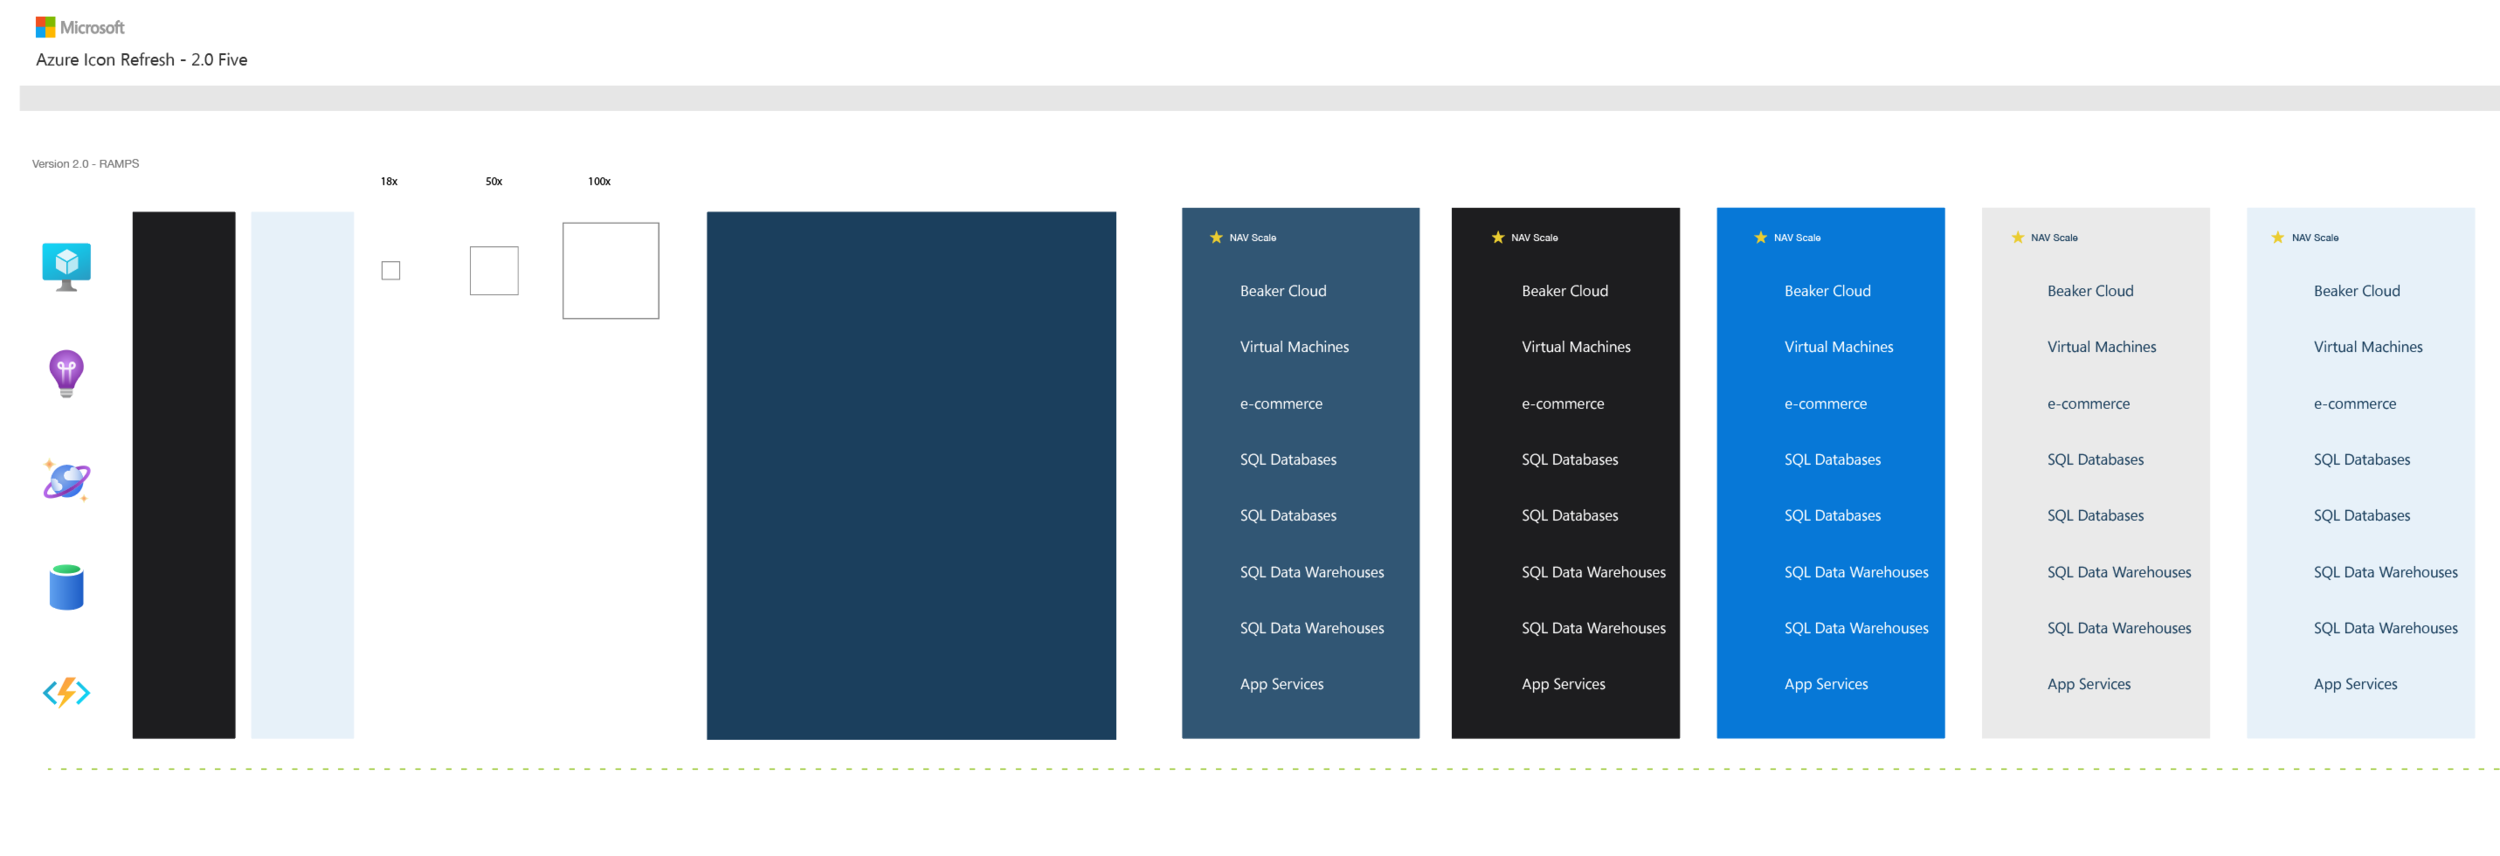The image size is (2500, 856).
Task: Click the star in the slate blue panel
Action: point(1216,237)
